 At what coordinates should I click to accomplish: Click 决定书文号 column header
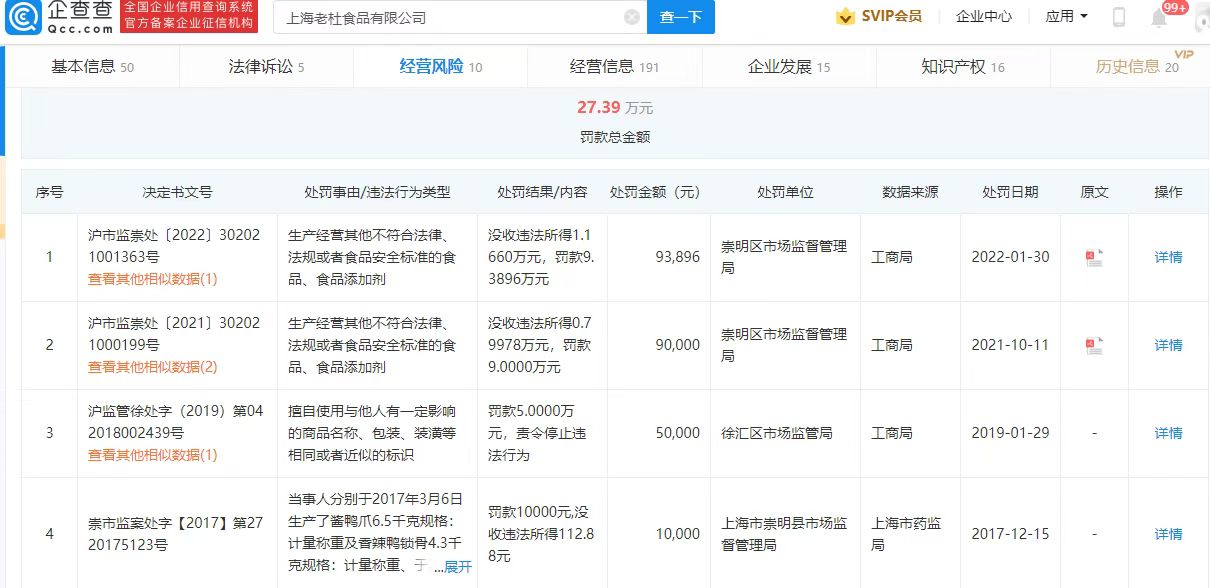(x=178, y=192)
